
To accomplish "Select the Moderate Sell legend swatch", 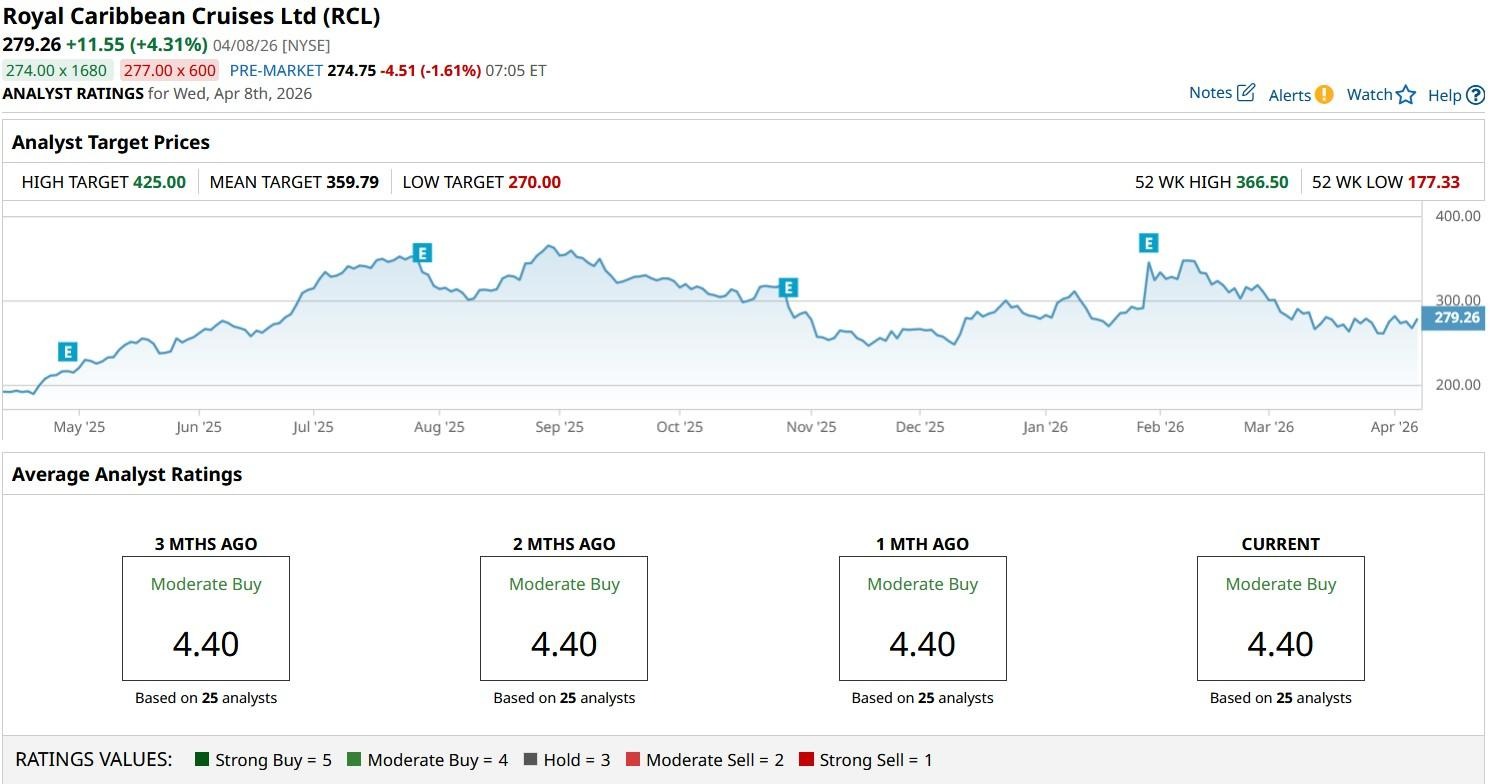I will pyautogui.click(x=633, y=760).
